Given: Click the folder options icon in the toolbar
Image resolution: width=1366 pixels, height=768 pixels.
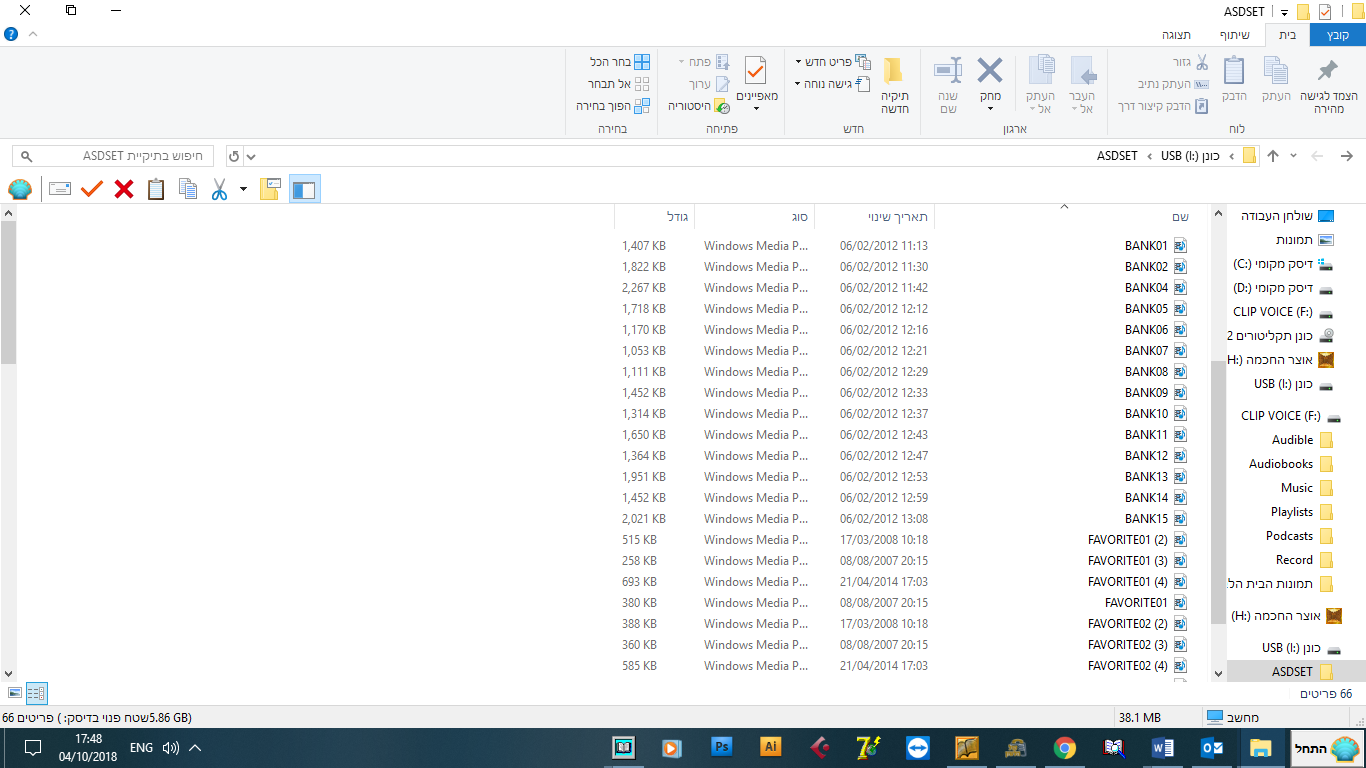Looking at the screenshot, I should (x=269, y=189).
